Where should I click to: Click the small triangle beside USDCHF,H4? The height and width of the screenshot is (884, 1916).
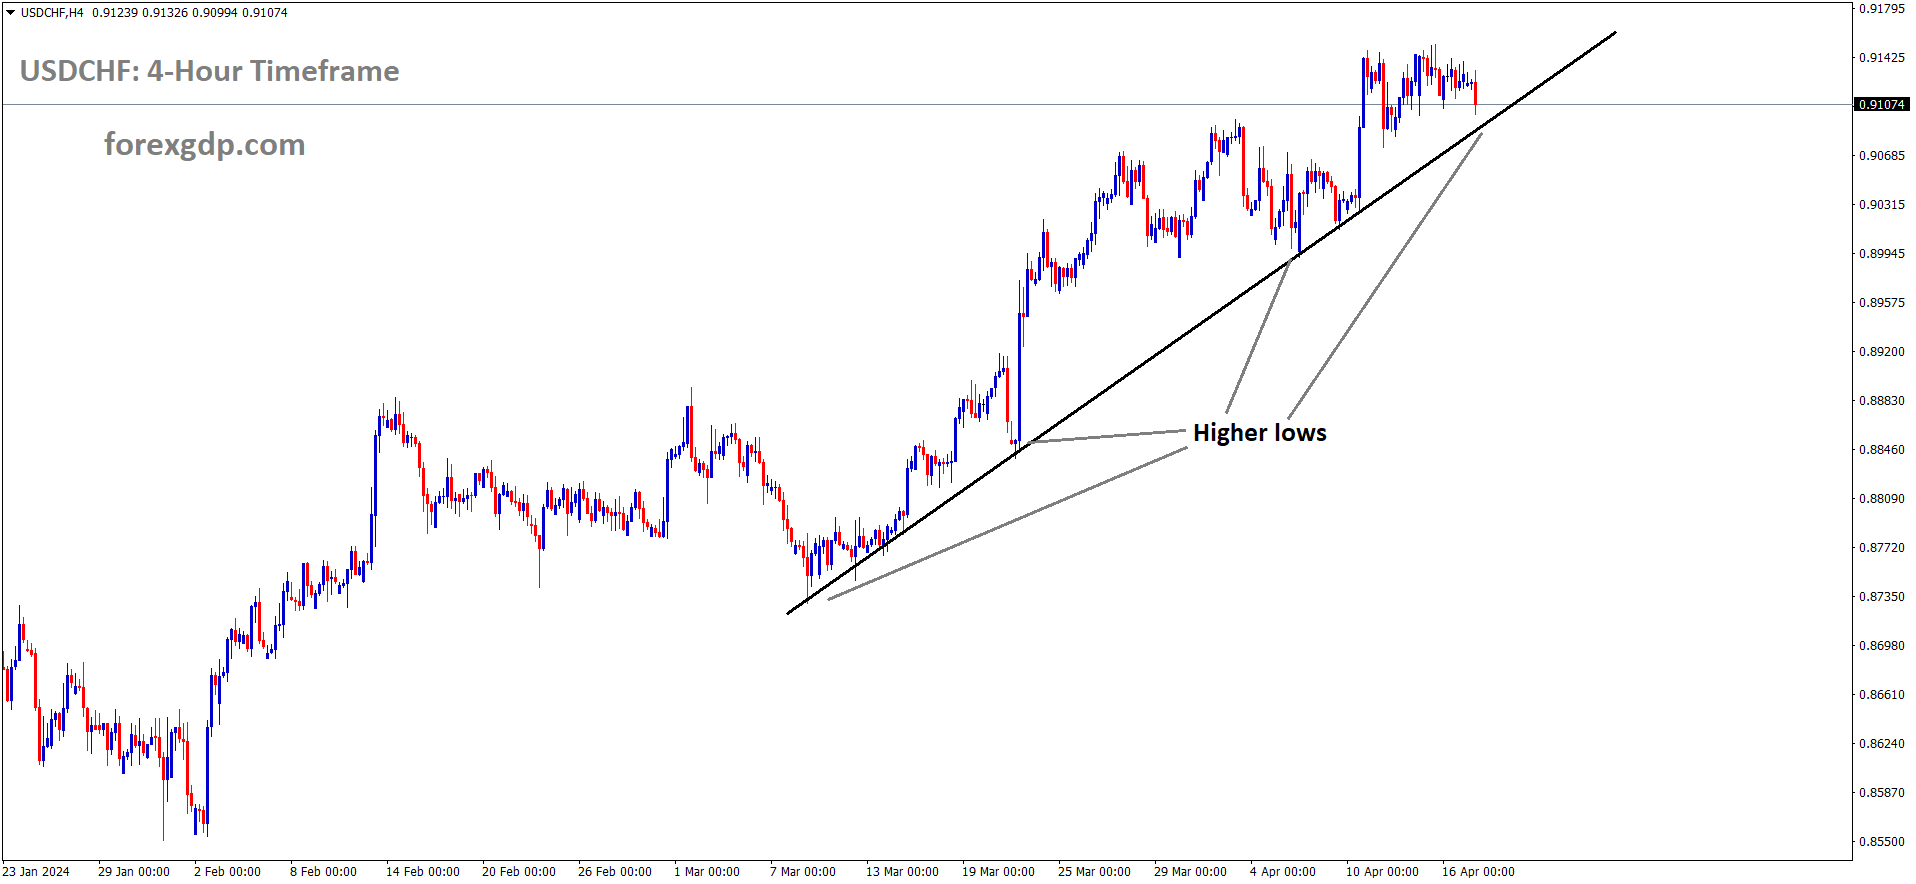tap(10, 13)
